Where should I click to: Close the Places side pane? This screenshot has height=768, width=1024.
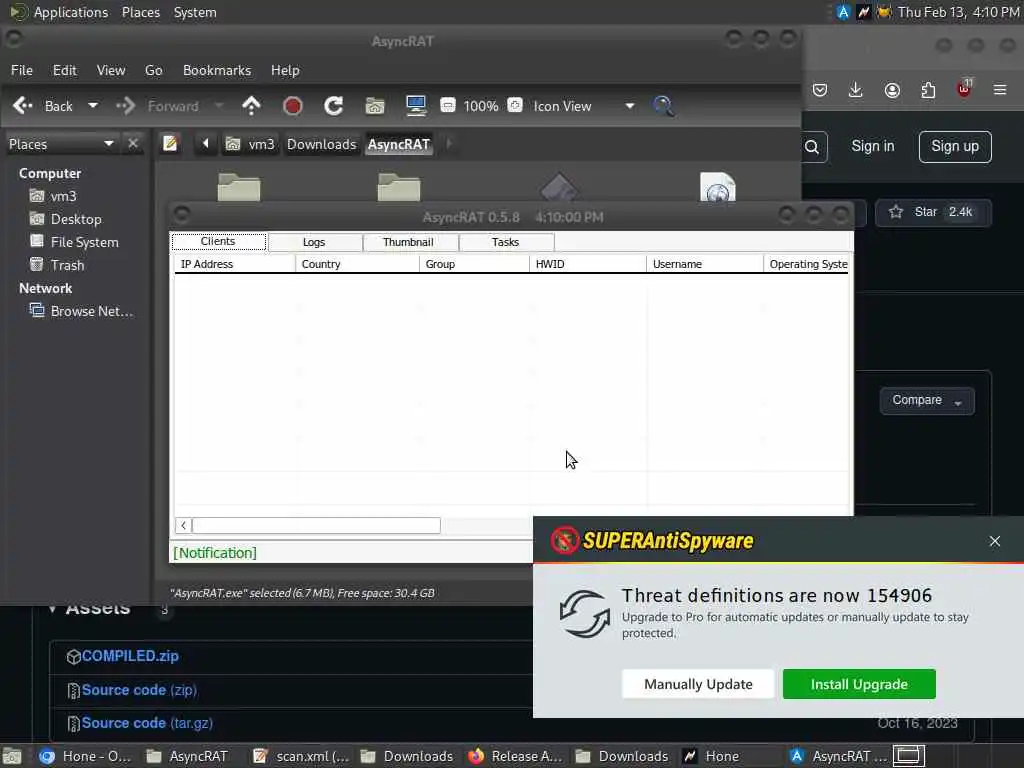(x=133, y=144)
